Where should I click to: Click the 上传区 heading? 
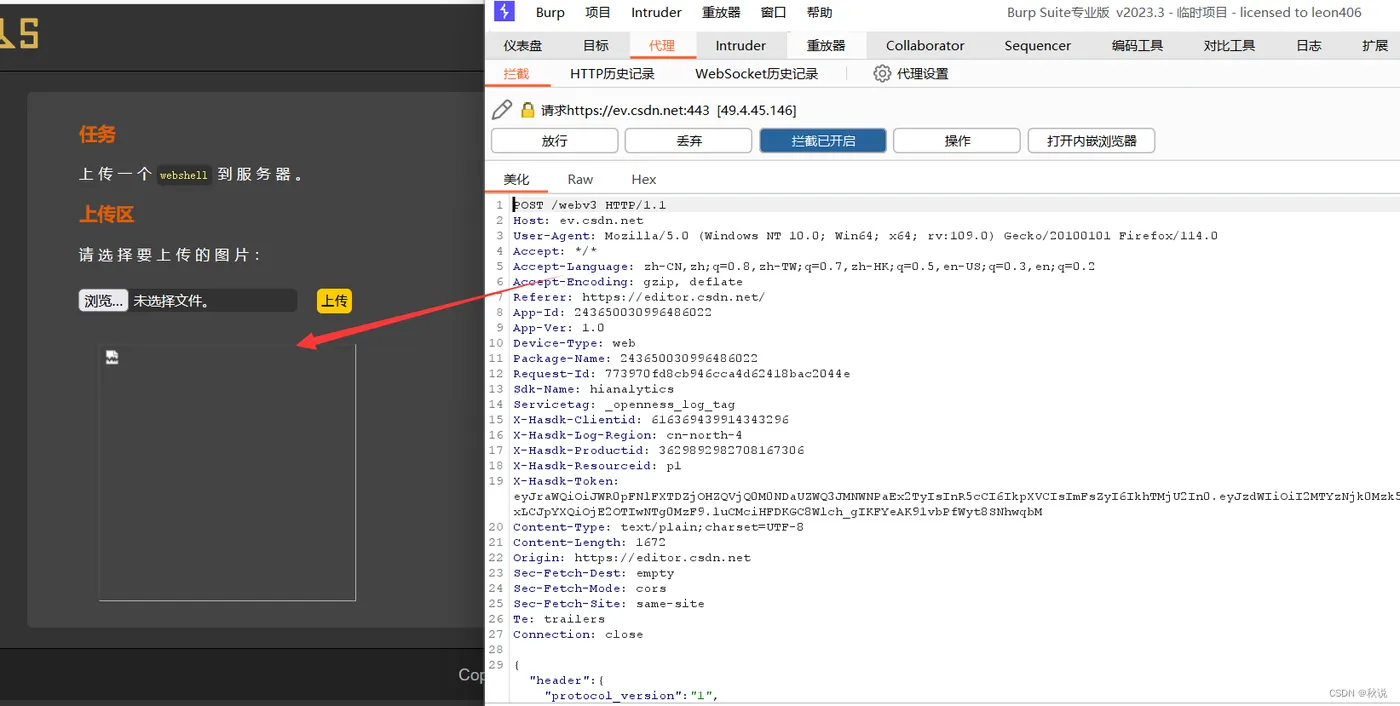(x=107, y=214)
